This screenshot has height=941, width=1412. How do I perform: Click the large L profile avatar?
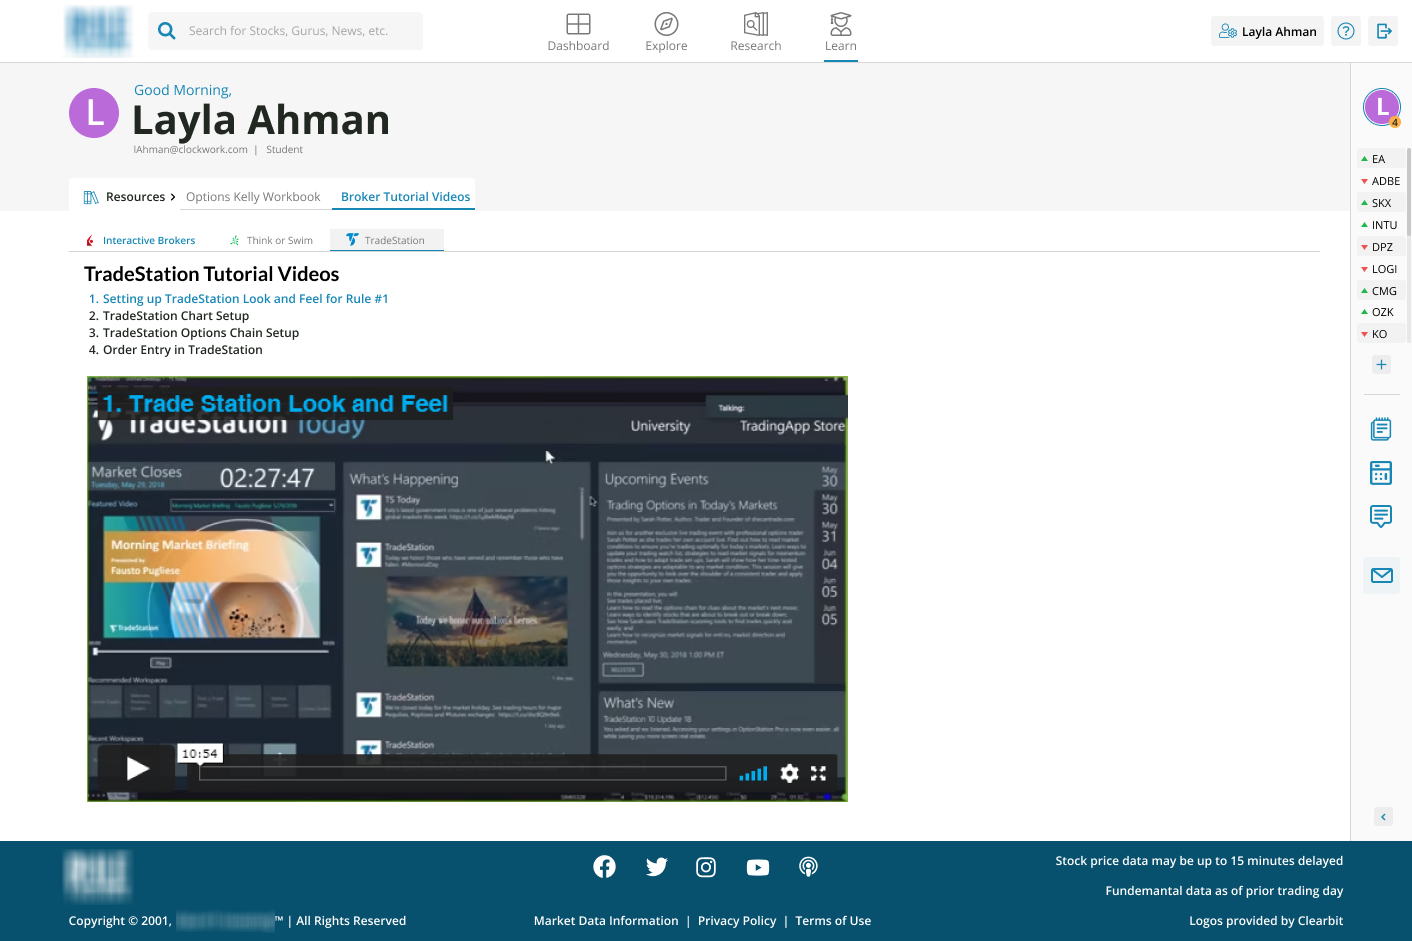[x=94, y=113]
